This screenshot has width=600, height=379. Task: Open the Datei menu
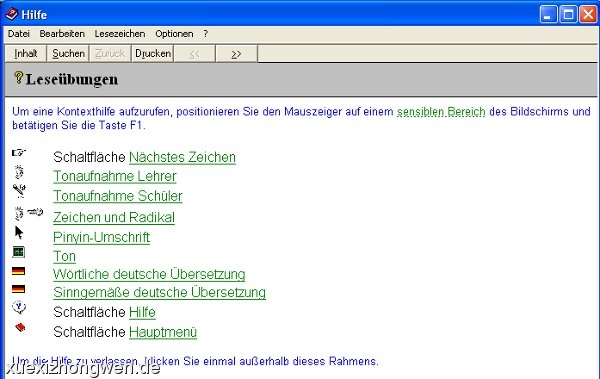[x=19, y=34]
